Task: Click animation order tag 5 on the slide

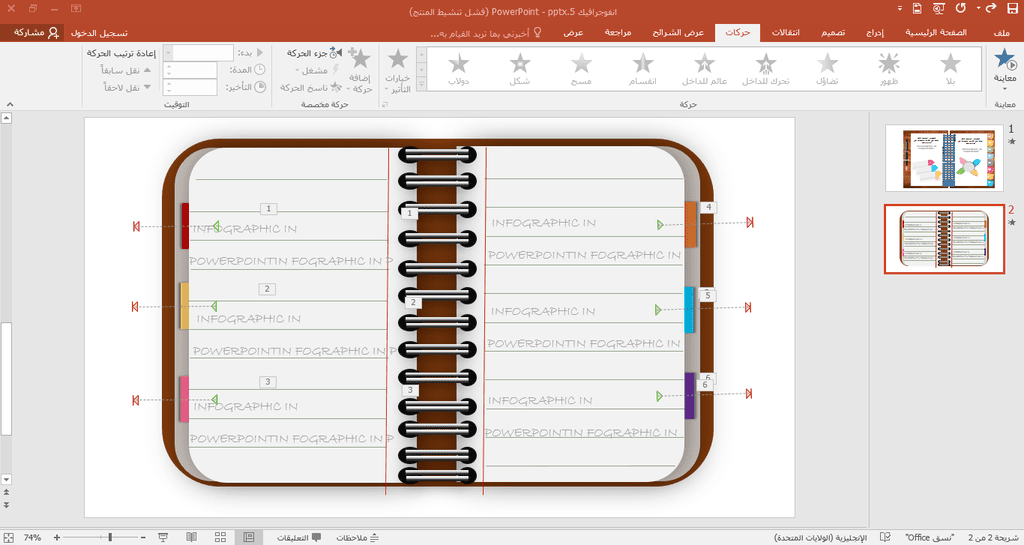Action: click(x=708, y=296)
